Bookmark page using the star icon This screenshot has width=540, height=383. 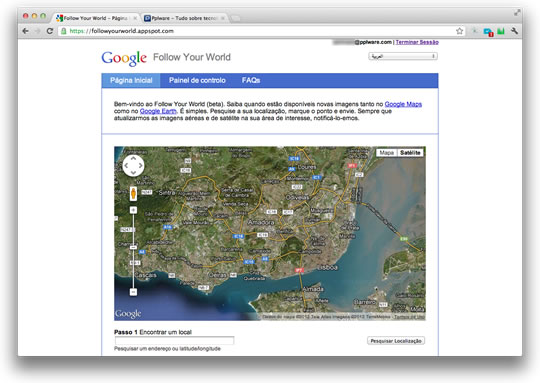pos(459,31)
